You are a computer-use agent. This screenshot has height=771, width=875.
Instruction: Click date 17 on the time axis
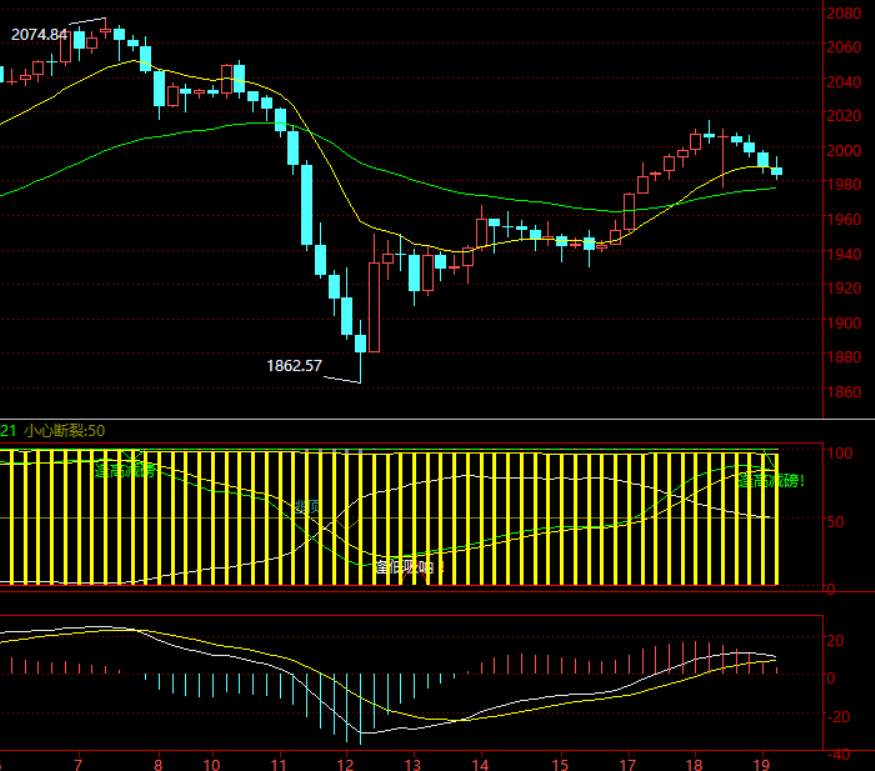627,764
